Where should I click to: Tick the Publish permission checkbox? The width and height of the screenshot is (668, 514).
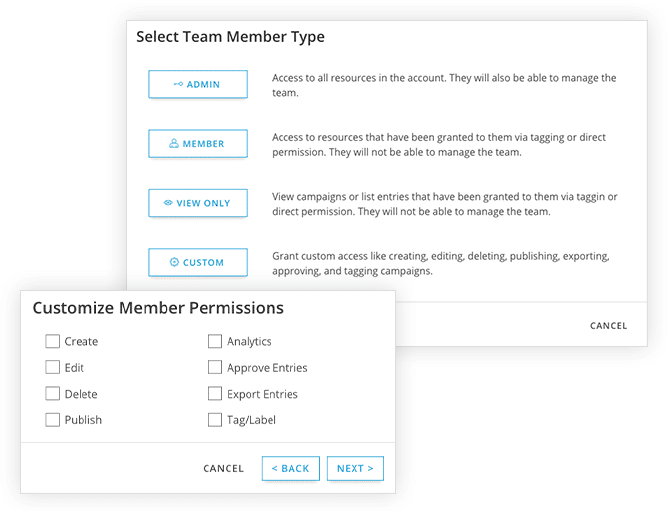click(53, 420)
